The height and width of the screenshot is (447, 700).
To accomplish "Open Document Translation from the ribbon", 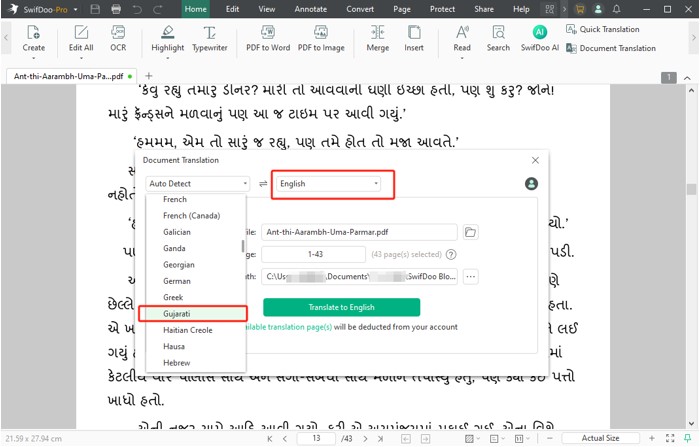I will pos(611,48).
